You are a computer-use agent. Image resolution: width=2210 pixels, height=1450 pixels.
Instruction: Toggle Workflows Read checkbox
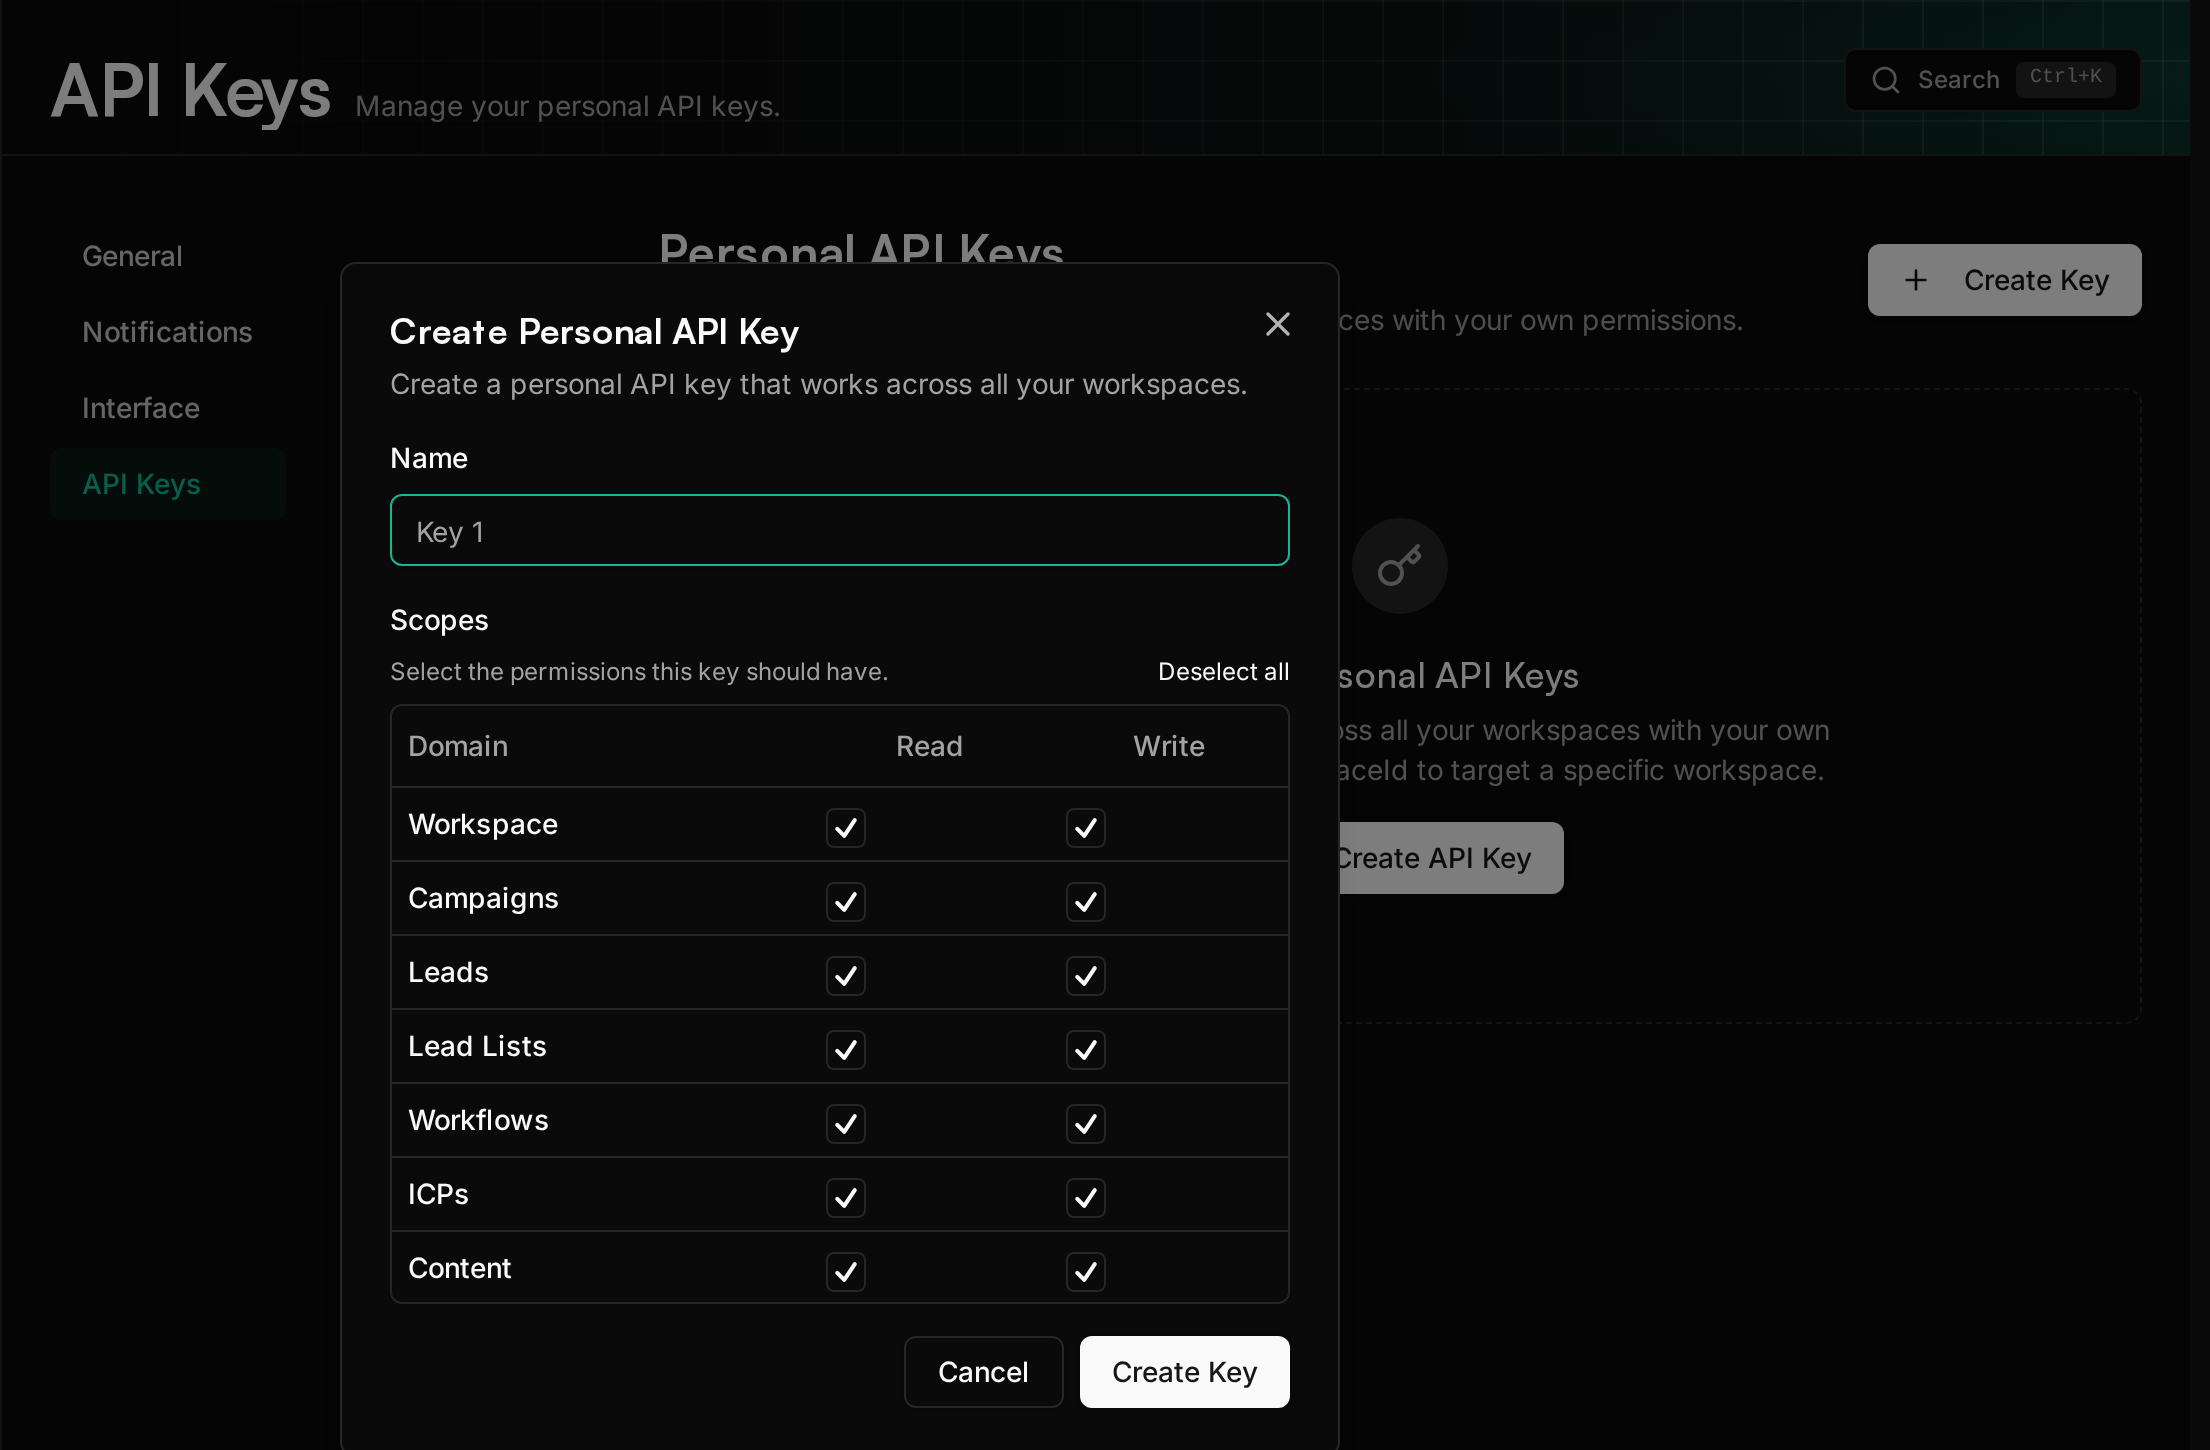[846, 1124]
